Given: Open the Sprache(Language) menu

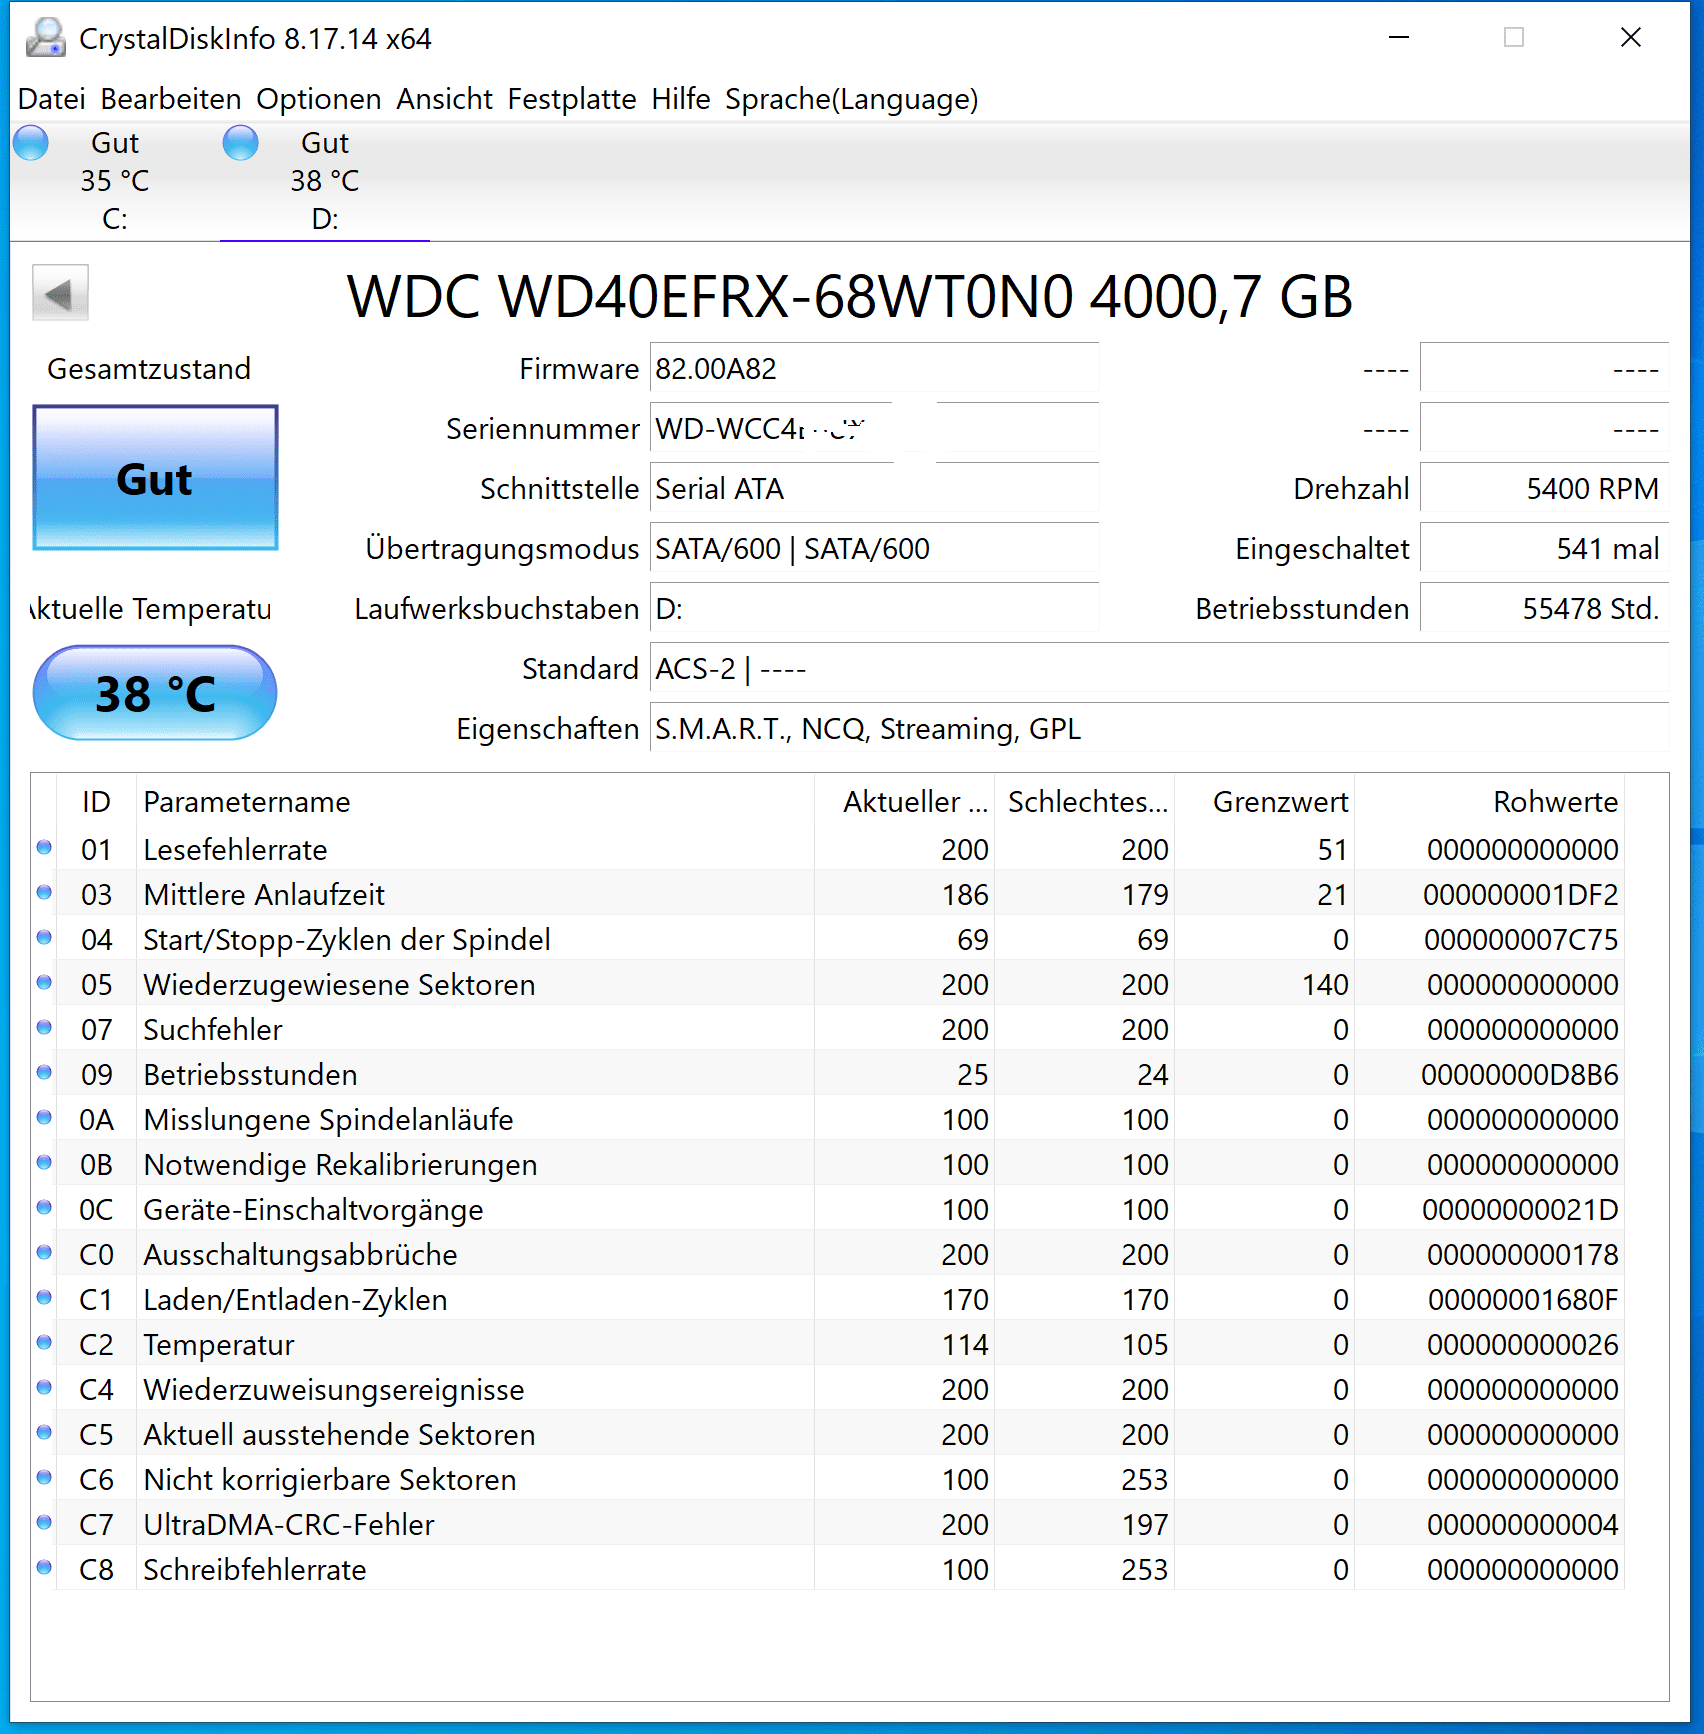Looking at the screenshot, I should pyautogui.click(x=852, y=99).
